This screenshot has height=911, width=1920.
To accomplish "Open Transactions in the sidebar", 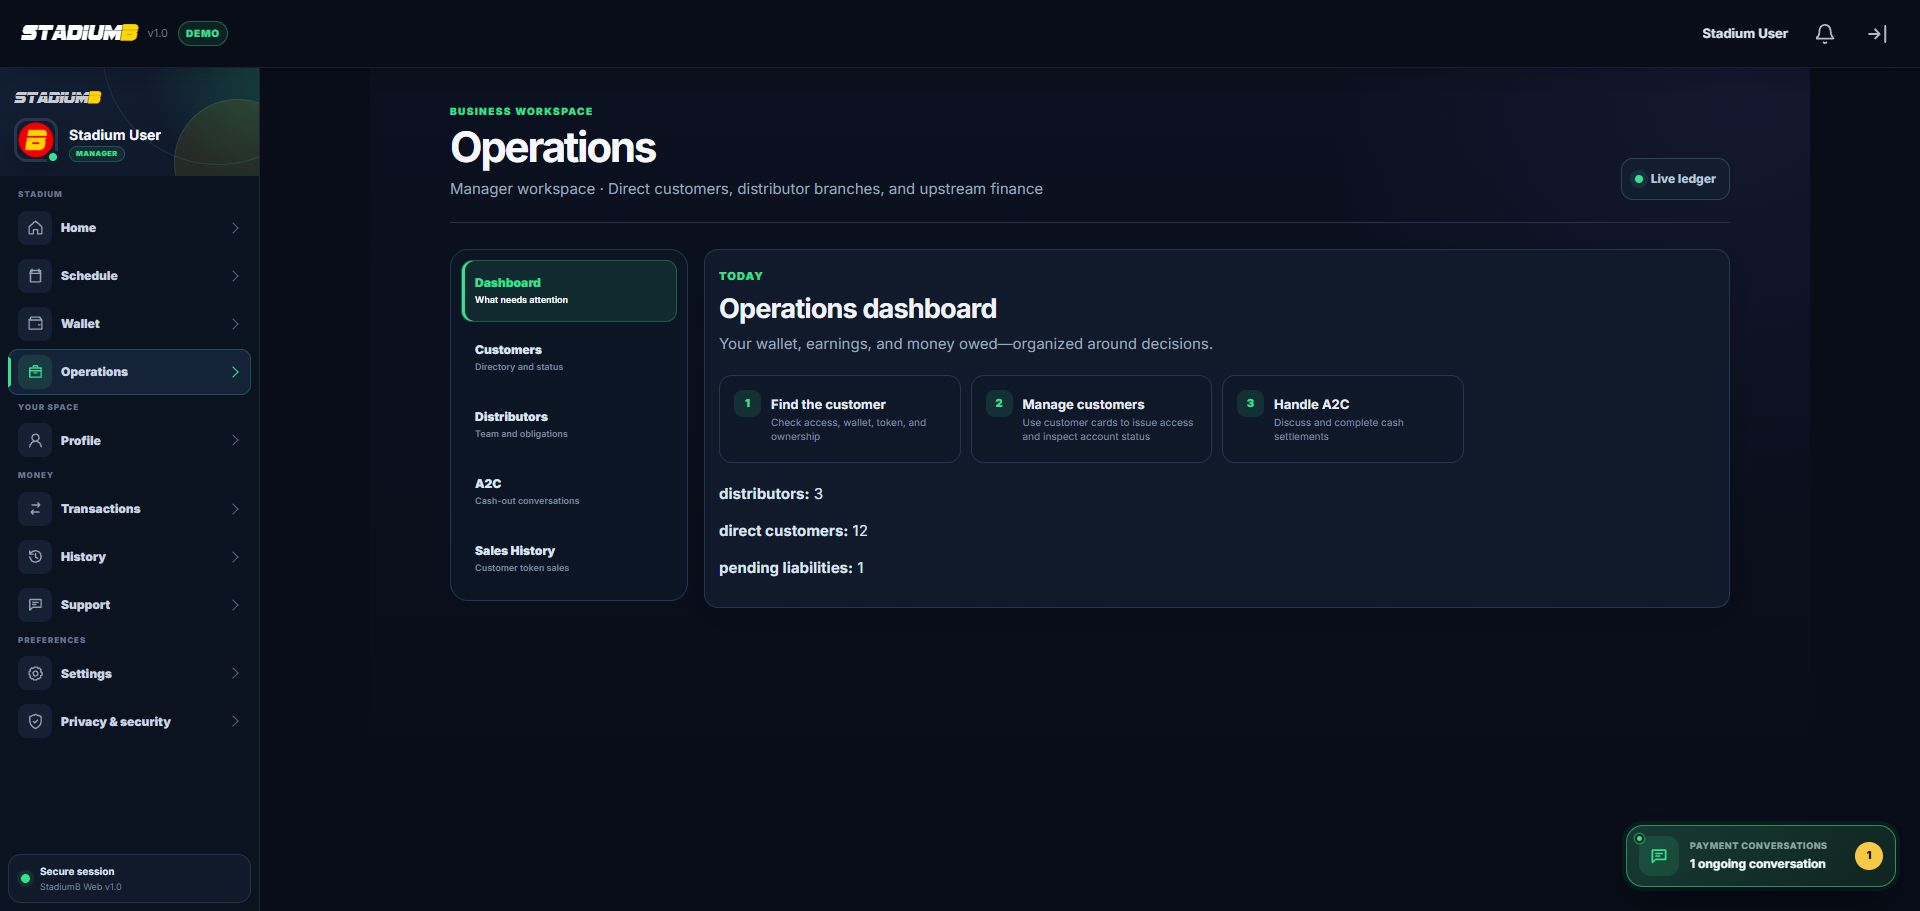I will [130, 509].
